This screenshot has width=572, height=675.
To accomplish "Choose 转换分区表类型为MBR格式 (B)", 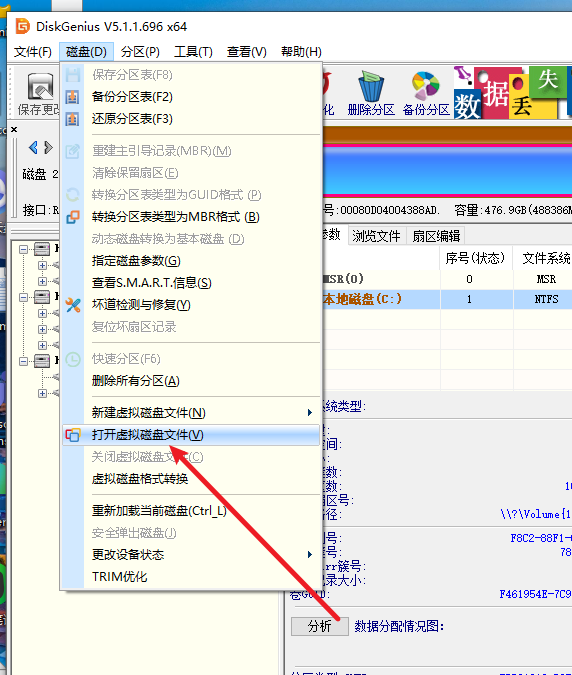I will click(x=191, y=217).
